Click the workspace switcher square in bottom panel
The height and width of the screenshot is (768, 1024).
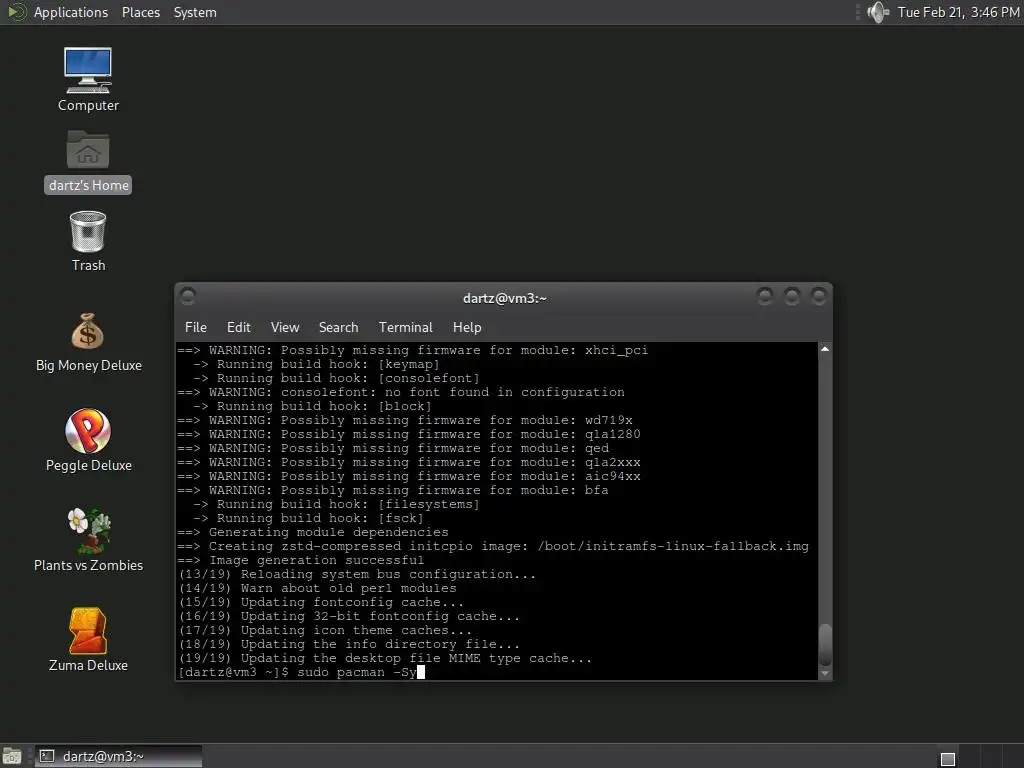(948, 759)
